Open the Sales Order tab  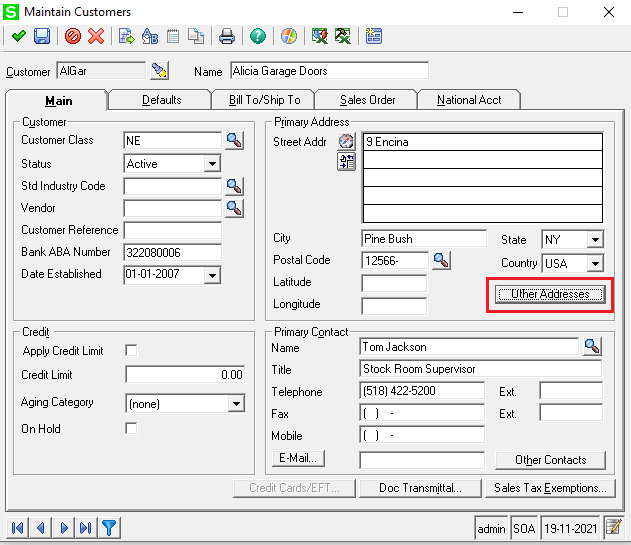pos(367,99)
